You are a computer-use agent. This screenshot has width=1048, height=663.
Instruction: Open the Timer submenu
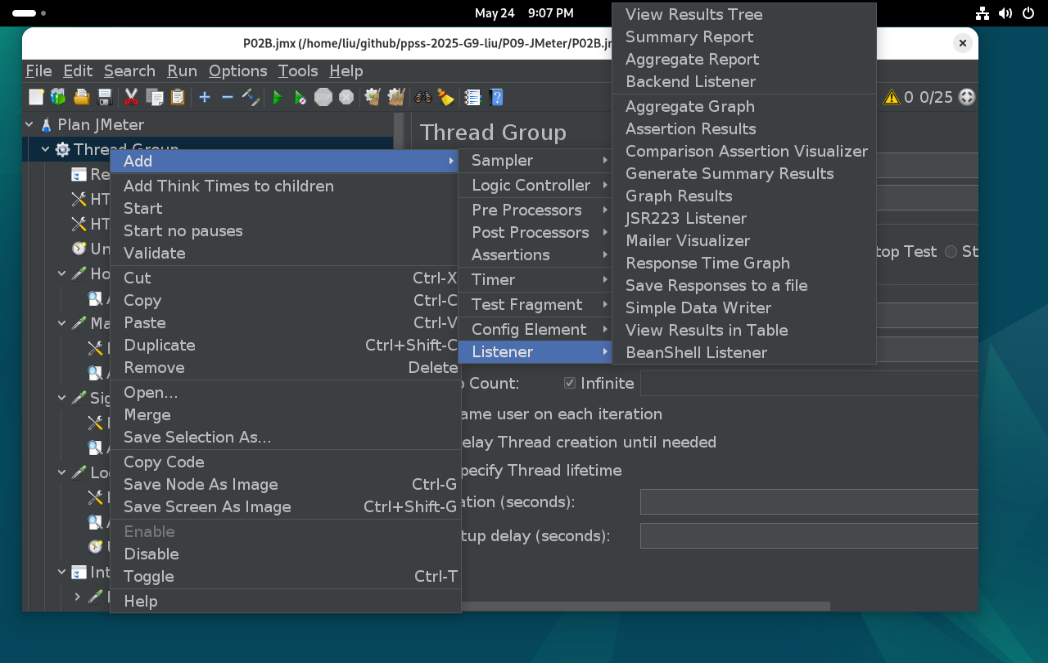pos(535,279)
